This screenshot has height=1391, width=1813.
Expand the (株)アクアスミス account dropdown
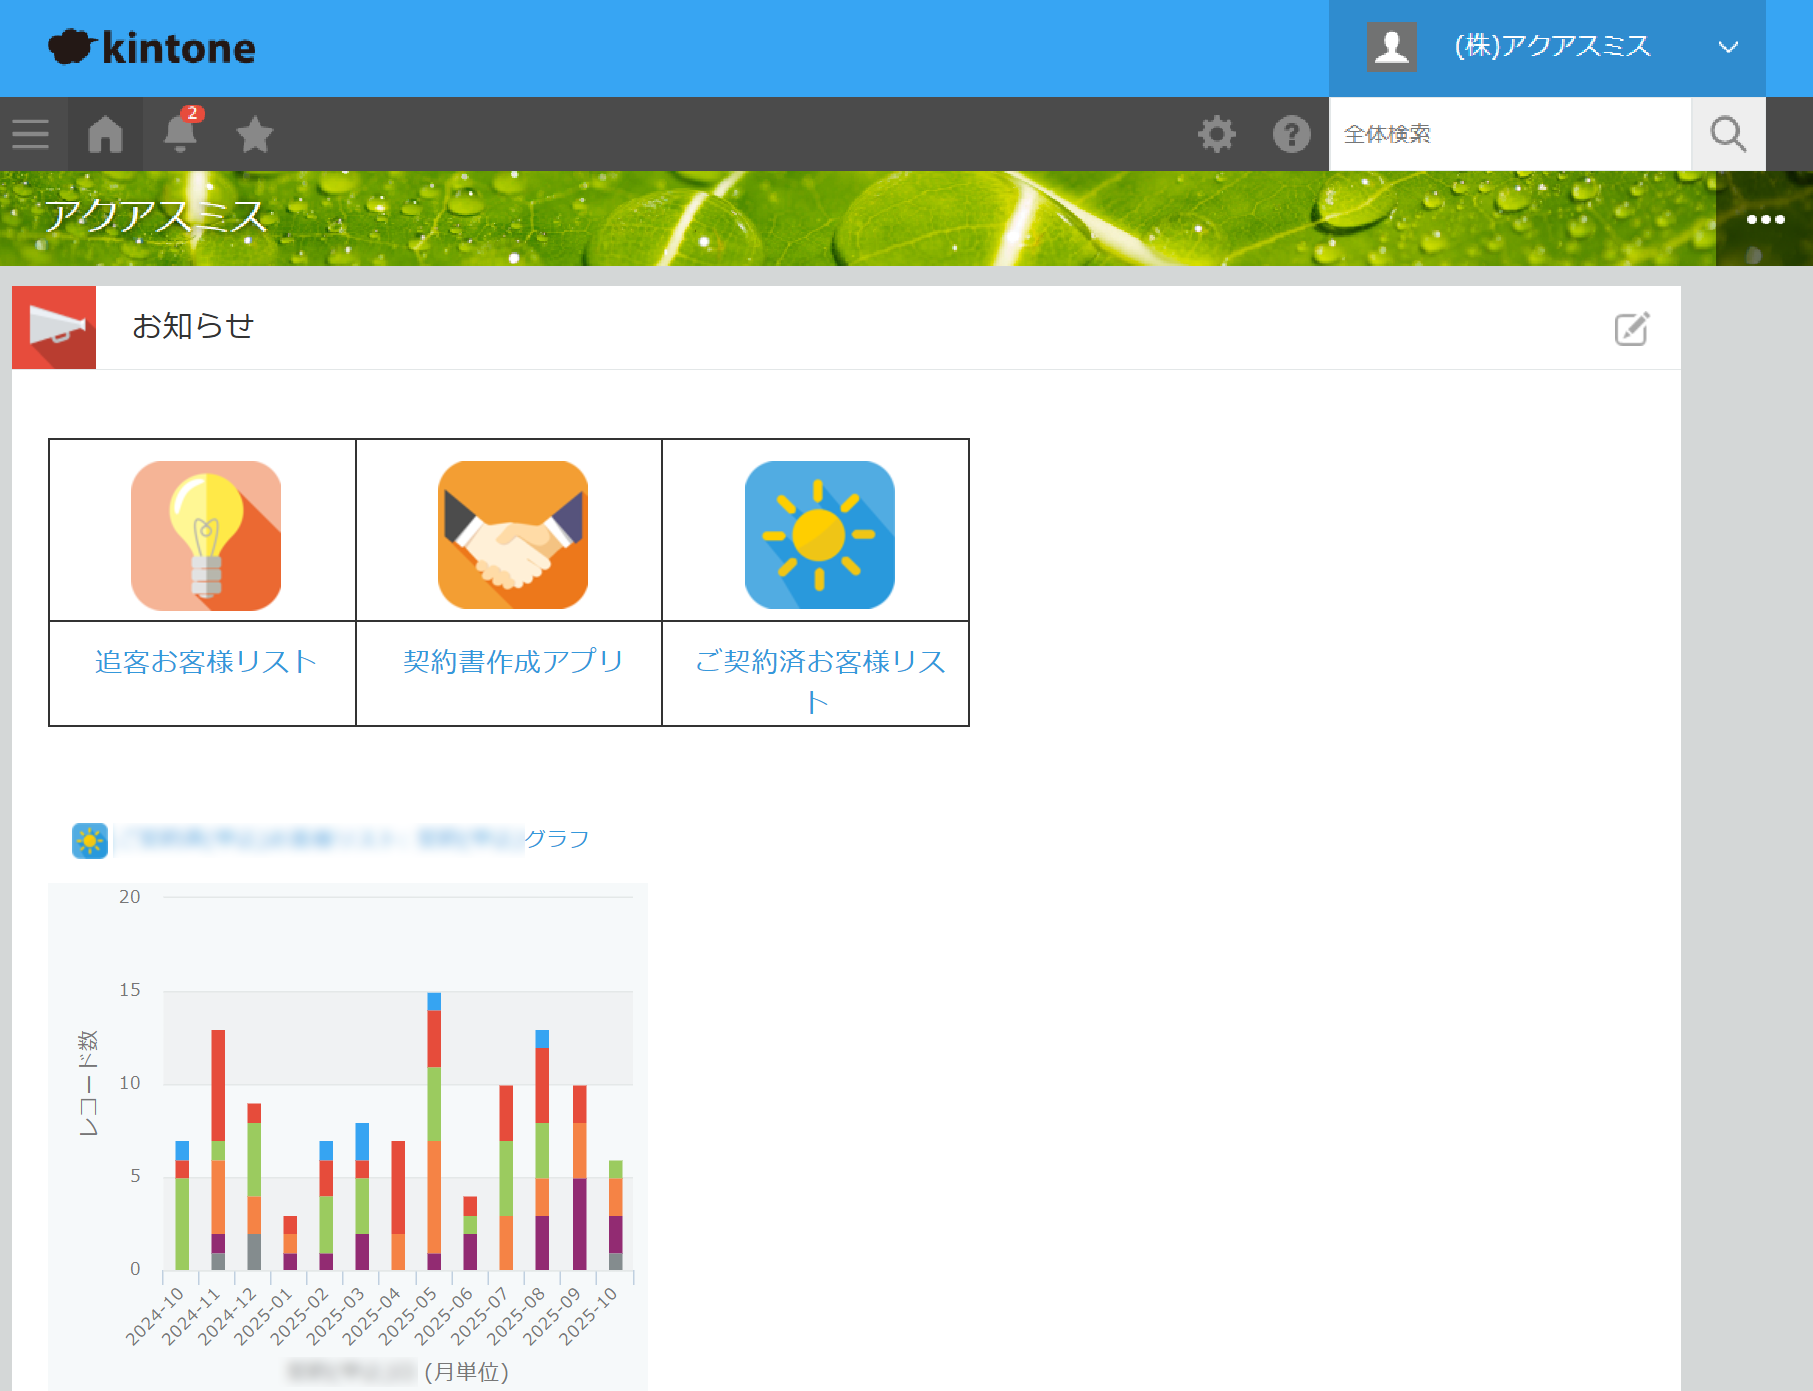point(1727,47)
